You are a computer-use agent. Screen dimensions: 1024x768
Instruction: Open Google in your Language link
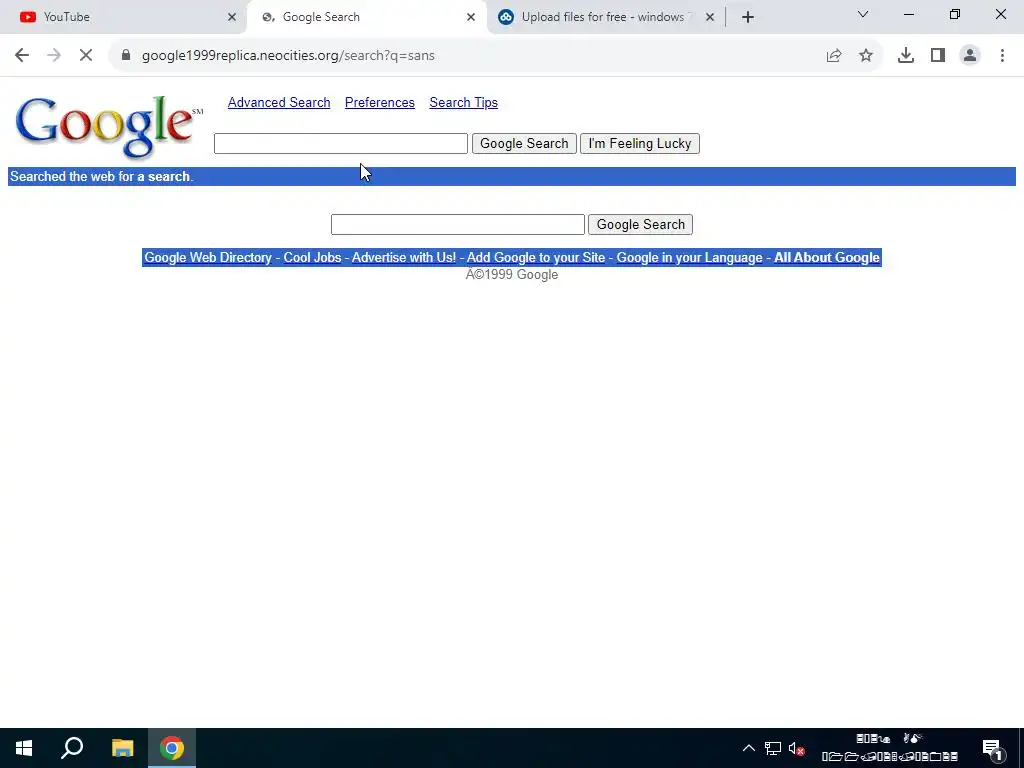pos(689,257)
